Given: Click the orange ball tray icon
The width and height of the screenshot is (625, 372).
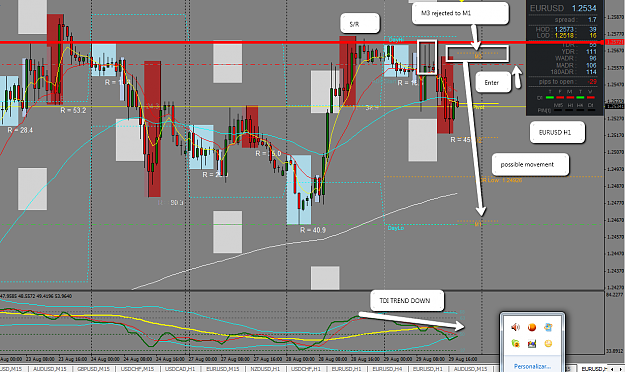Looking at the screenshot, I should (532, 327).
